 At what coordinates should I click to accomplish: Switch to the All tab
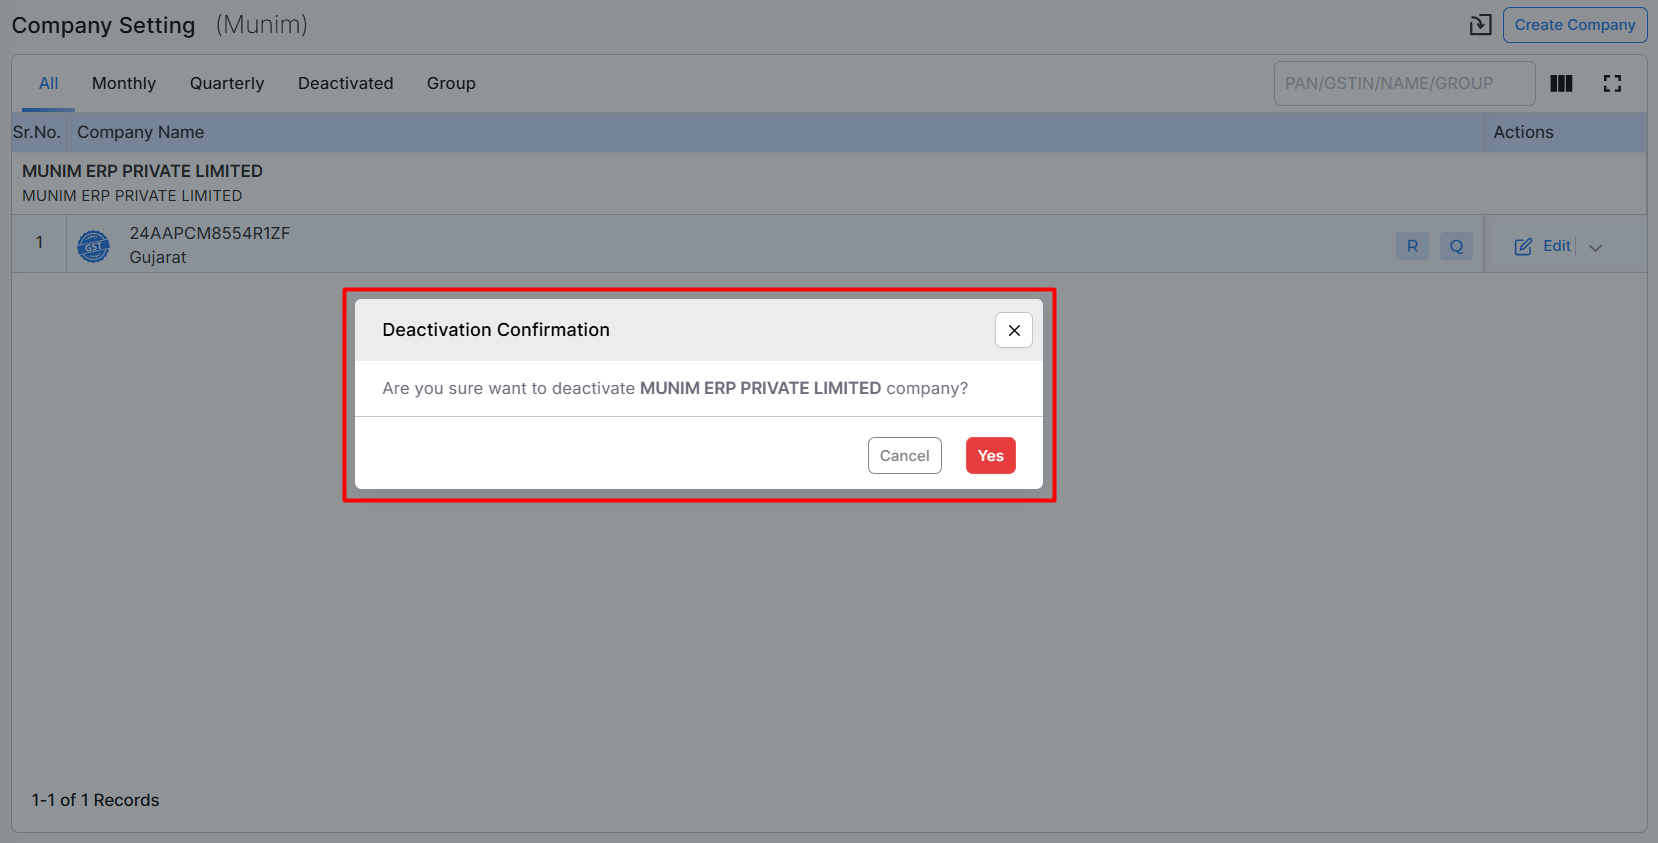(x=48, y=84)
